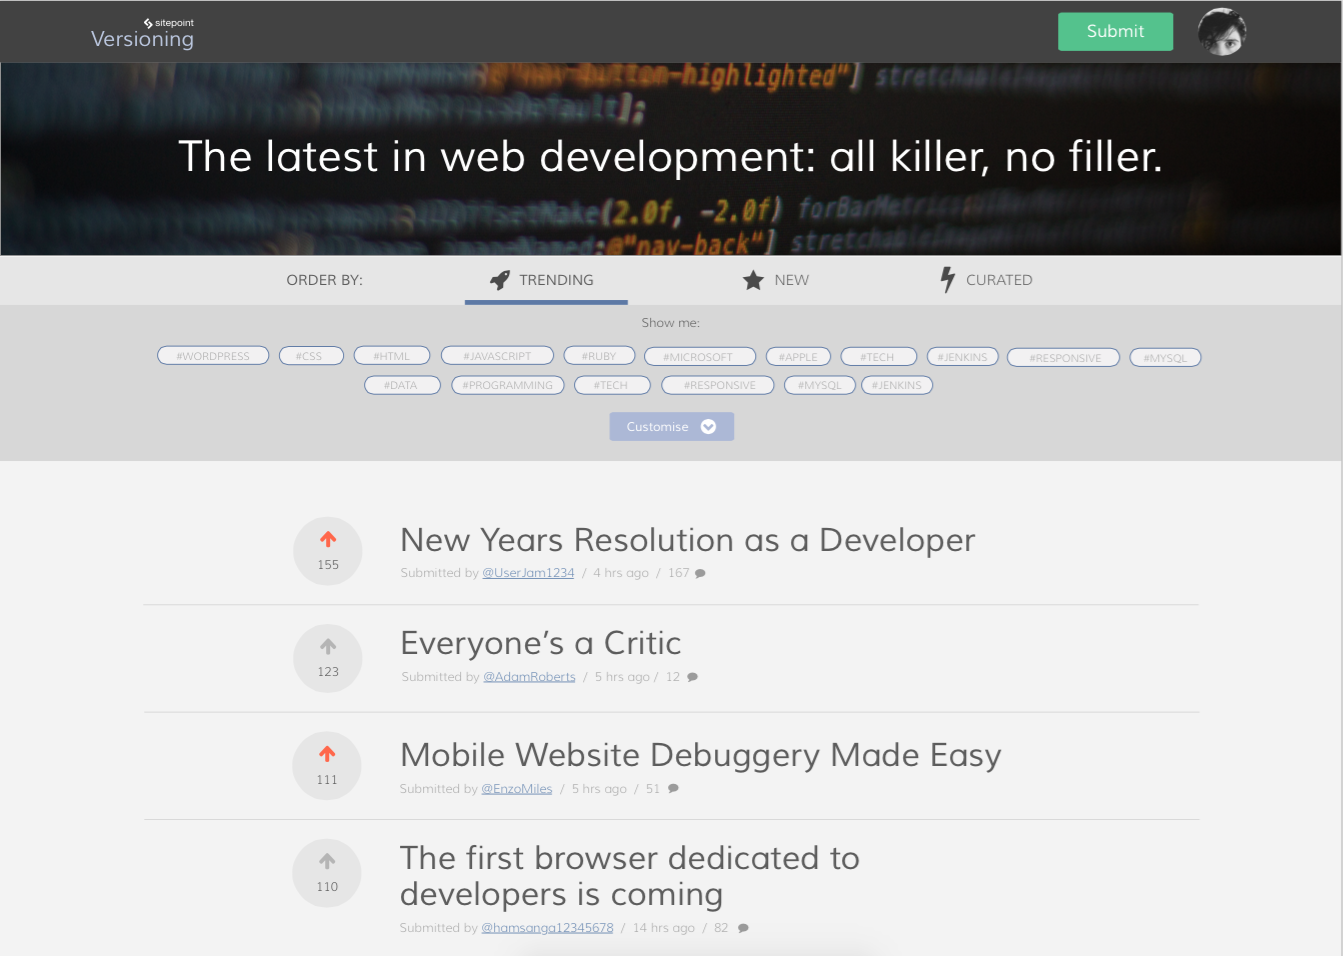Toggle the #DATA tag filter
Image resolution: width=1343 pixels, height=956 pixels.
401,385
